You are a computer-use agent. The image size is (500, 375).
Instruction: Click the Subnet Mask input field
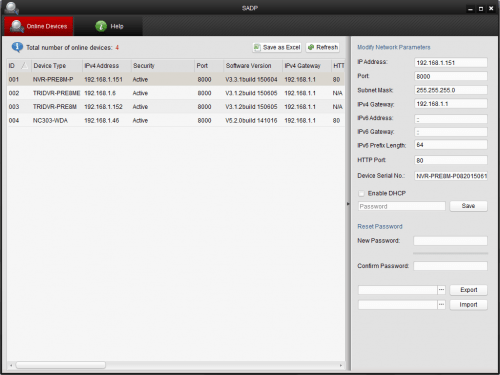click(x=451, y=90)
